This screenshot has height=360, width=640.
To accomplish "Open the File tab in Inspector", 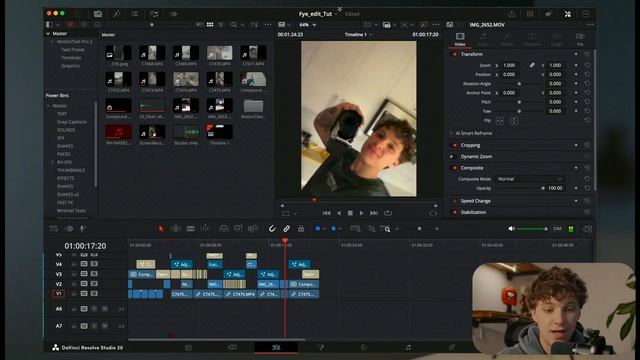I will pyautogui.click(x=580, y=39).
